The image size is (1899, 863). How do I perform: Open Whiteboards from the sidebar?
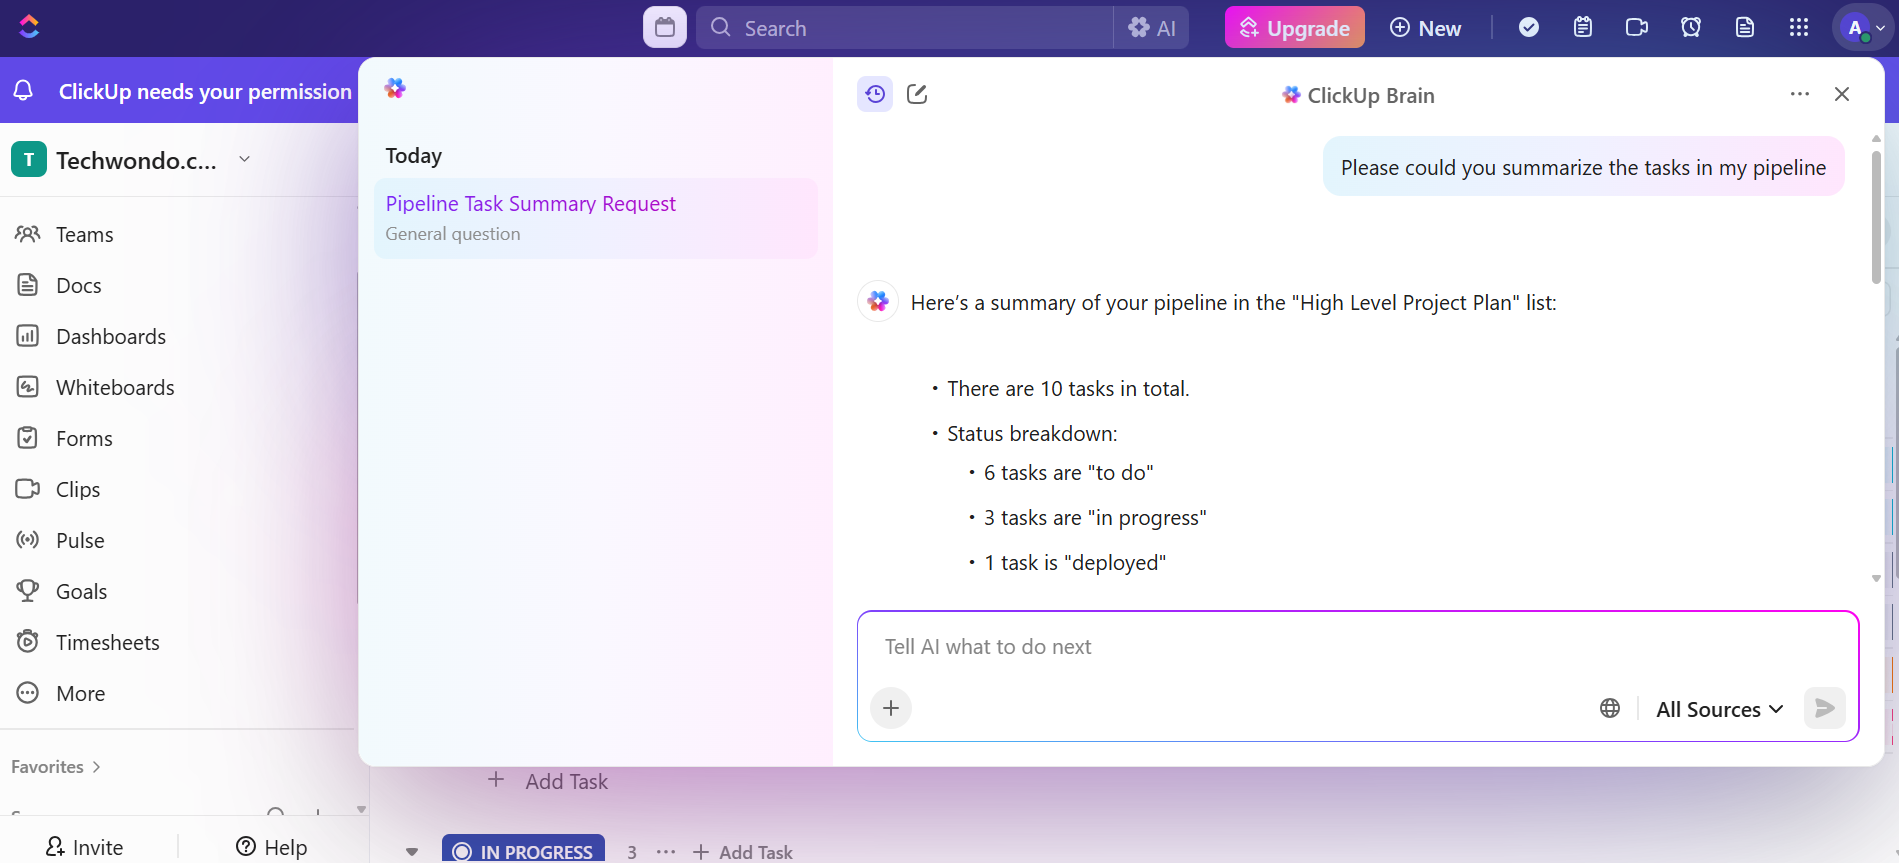click(x=115, y=388)
